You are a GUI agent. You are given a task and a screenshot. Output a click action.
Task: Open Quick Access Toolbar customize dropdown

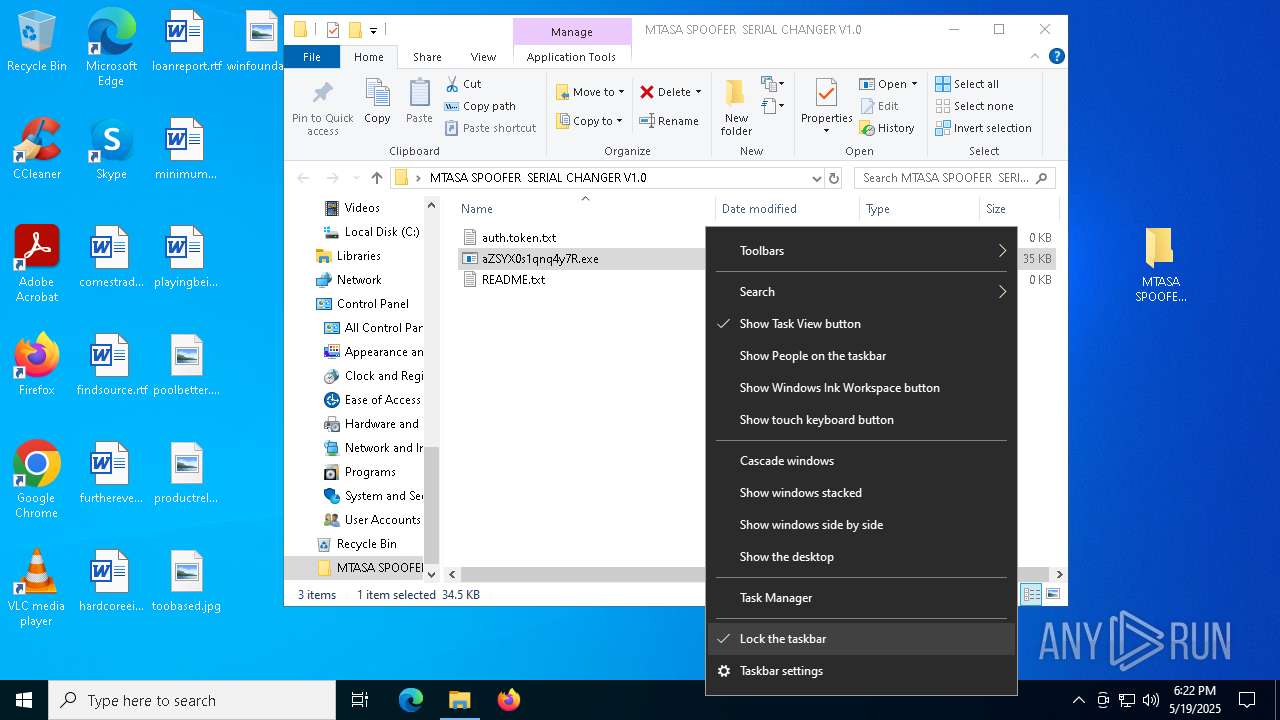tap(373, 30)
